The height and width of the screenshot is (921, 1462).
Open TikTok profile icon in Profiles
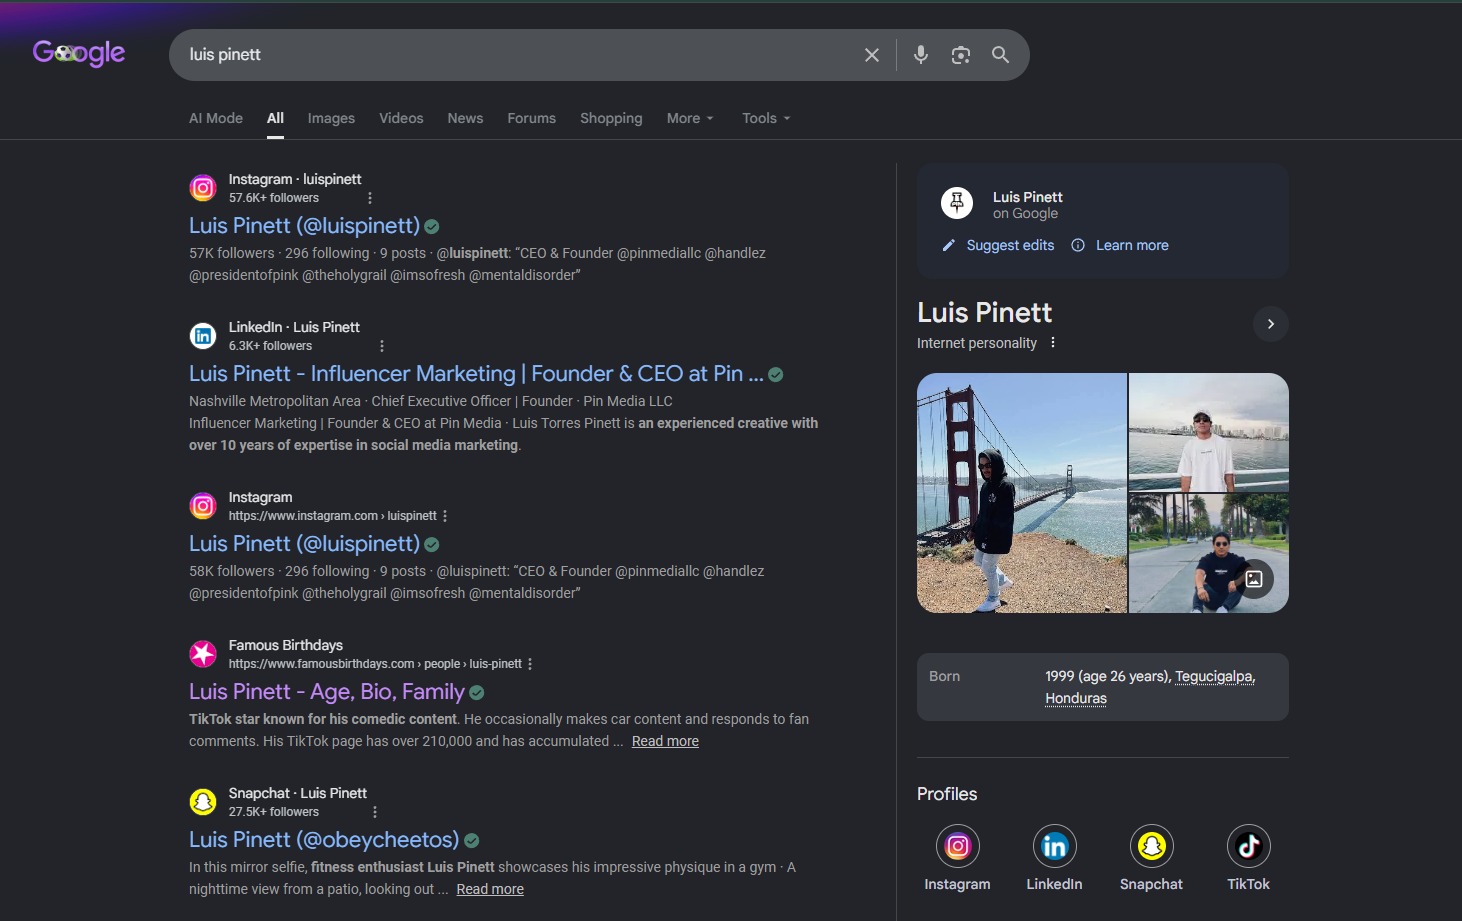(x=1248, y=847)
